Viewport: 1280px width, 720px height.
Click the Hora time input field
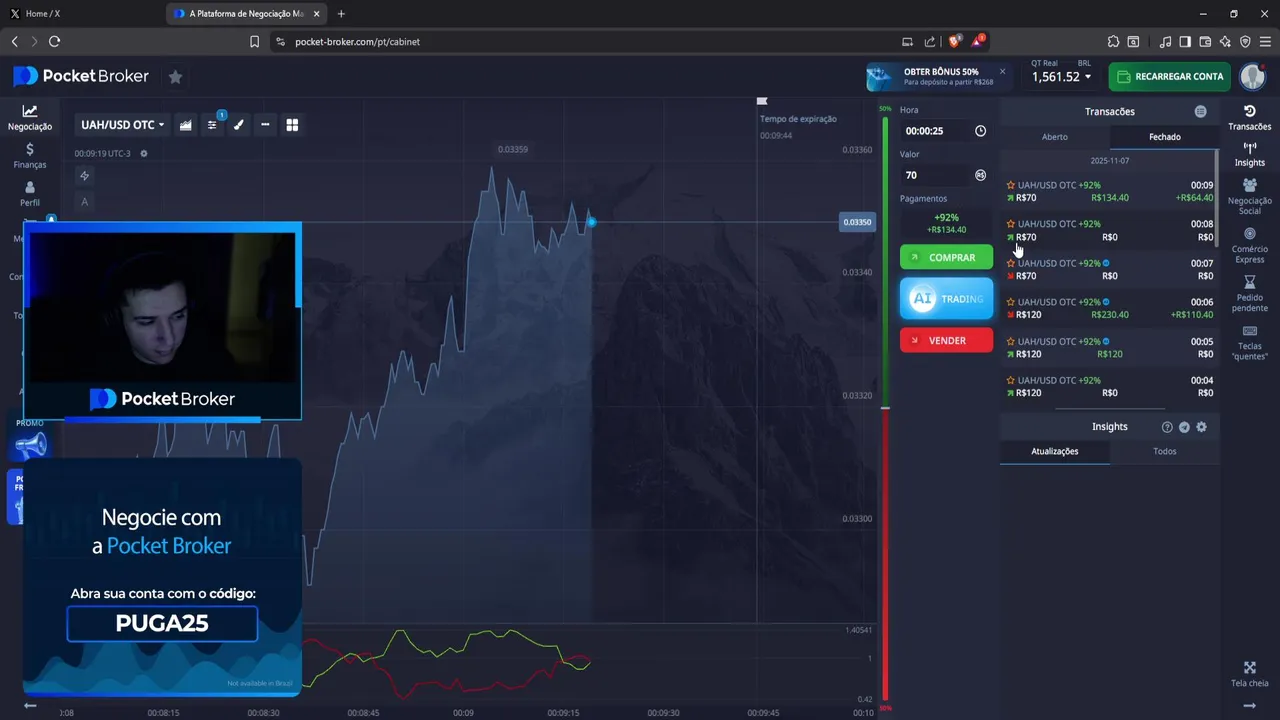click(x=935, y=131)
